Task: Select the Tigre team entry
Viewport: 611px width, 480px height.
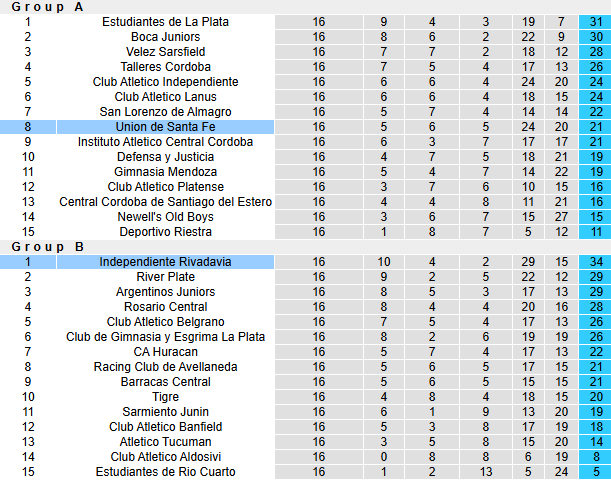Action: [165, 397]
